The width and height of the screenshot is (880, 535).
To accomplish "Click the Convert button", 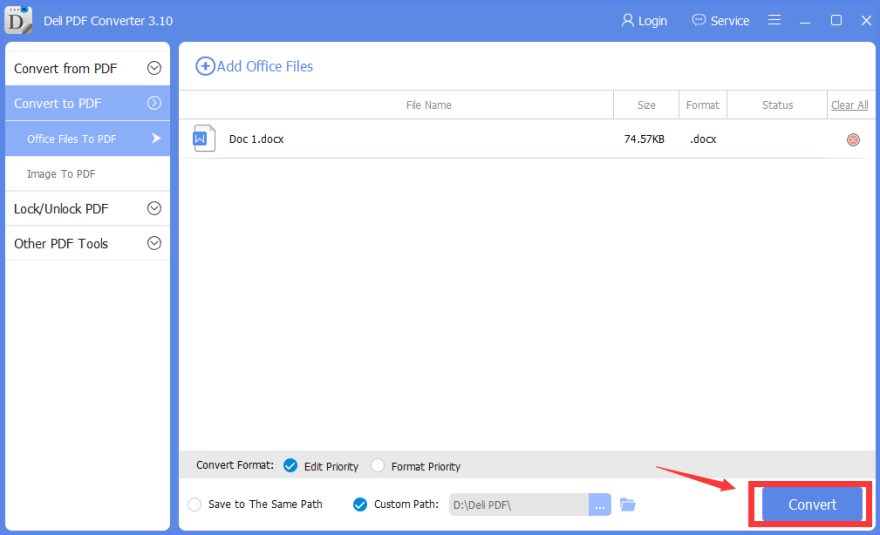I will (x=812, y=504).
